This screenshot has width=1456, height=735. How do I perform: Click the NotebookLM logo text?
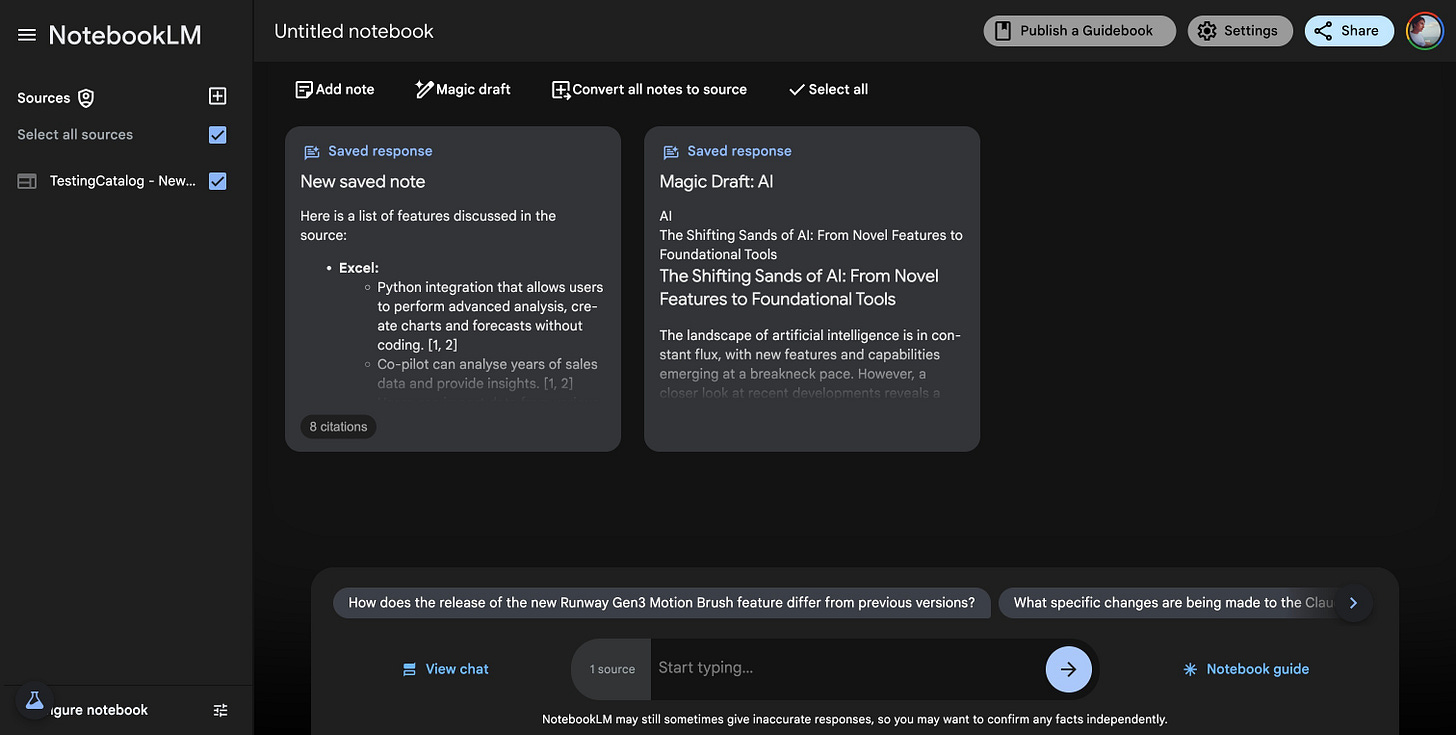tap(125, 35)
